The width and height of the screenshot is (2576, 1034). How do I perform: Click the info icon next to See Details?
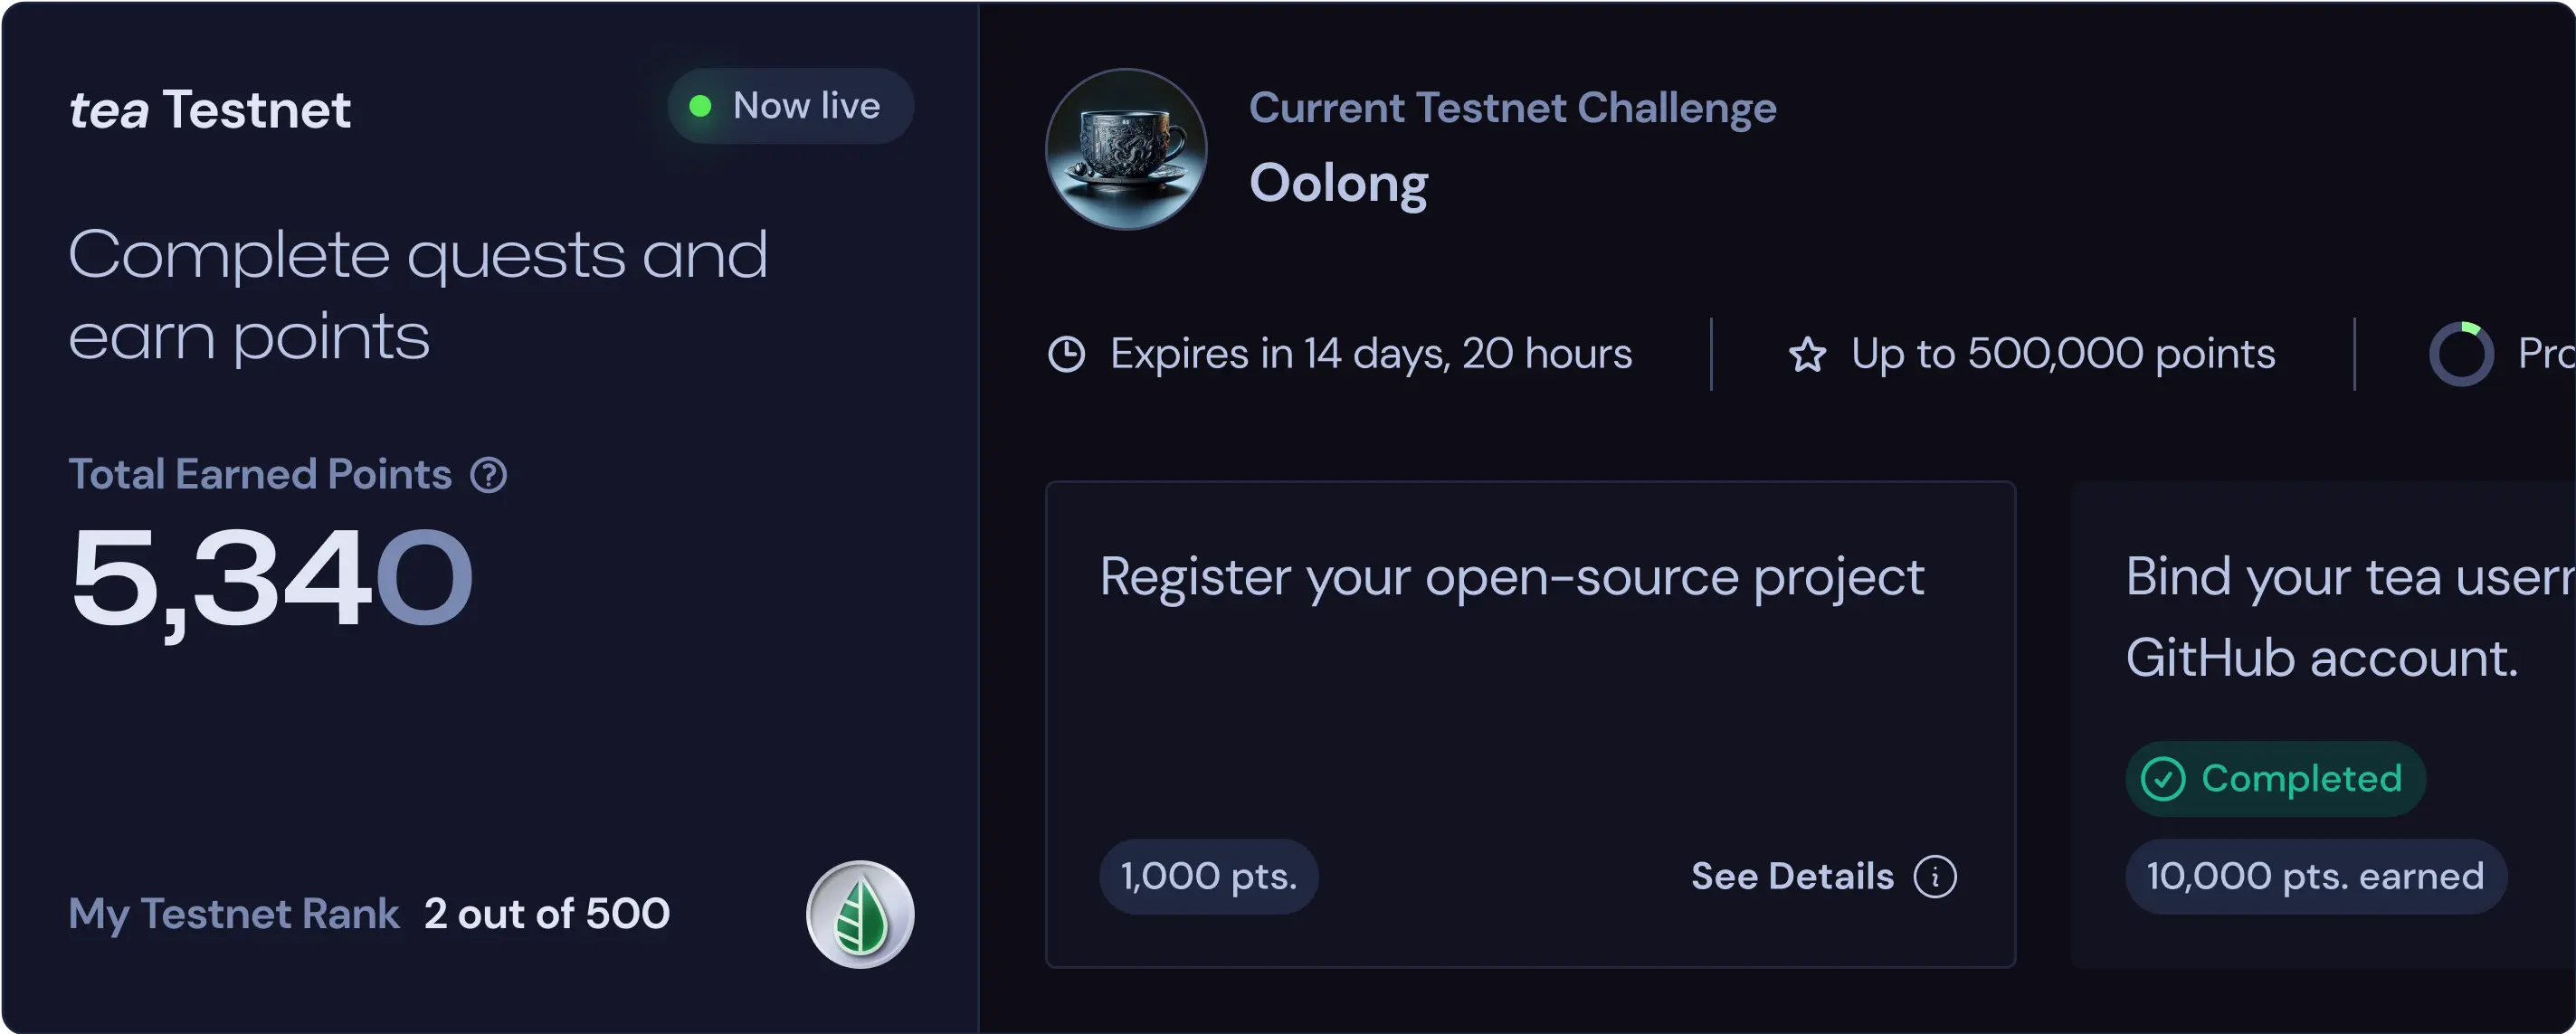(x=1935, y=877)
